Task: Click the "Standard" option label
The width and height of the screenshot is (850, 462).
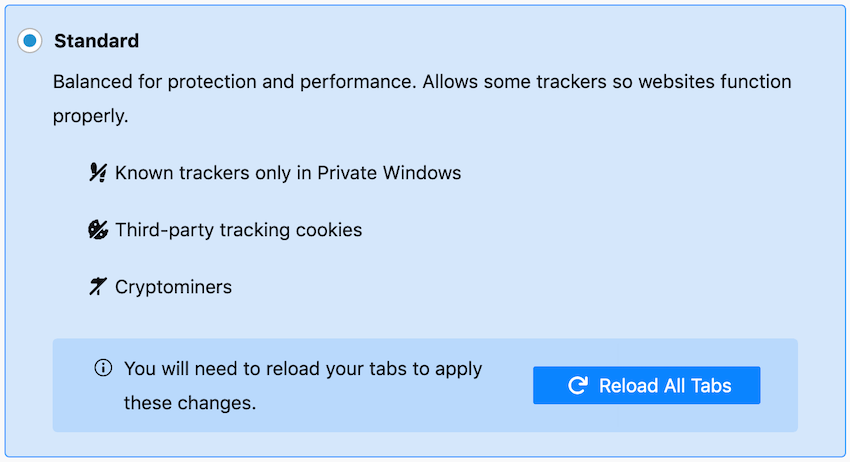Action: pyautogui.click(x=96, y=41)
